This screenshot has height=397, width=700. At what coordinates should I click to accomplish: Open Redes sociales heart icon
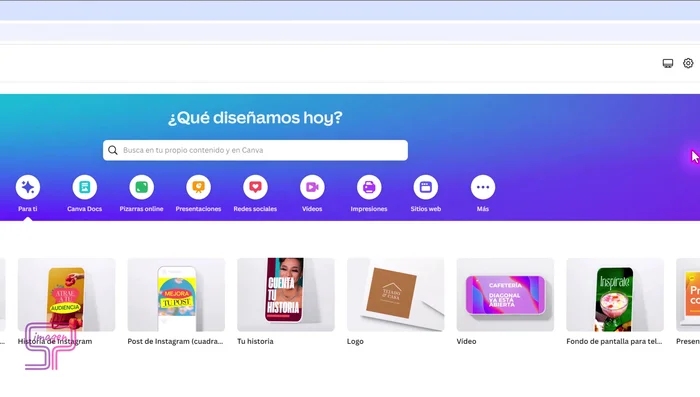click(255, 187)
